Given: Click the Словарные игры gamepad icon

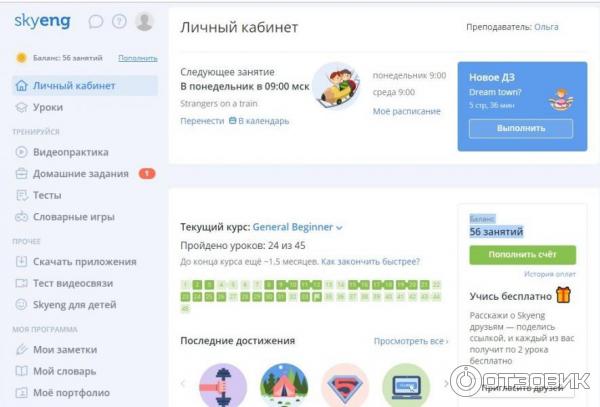Looking at the screenshot, I should (x=22, y=217).
